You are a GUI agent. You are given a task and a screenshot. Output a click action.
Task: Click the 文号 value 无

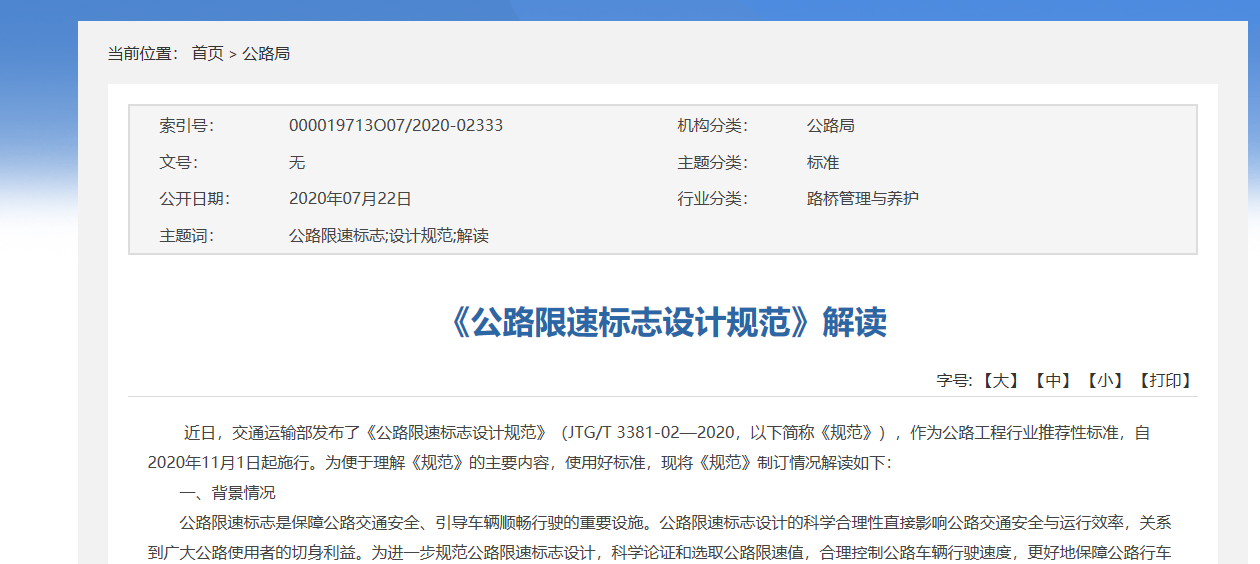pos(297,162)
